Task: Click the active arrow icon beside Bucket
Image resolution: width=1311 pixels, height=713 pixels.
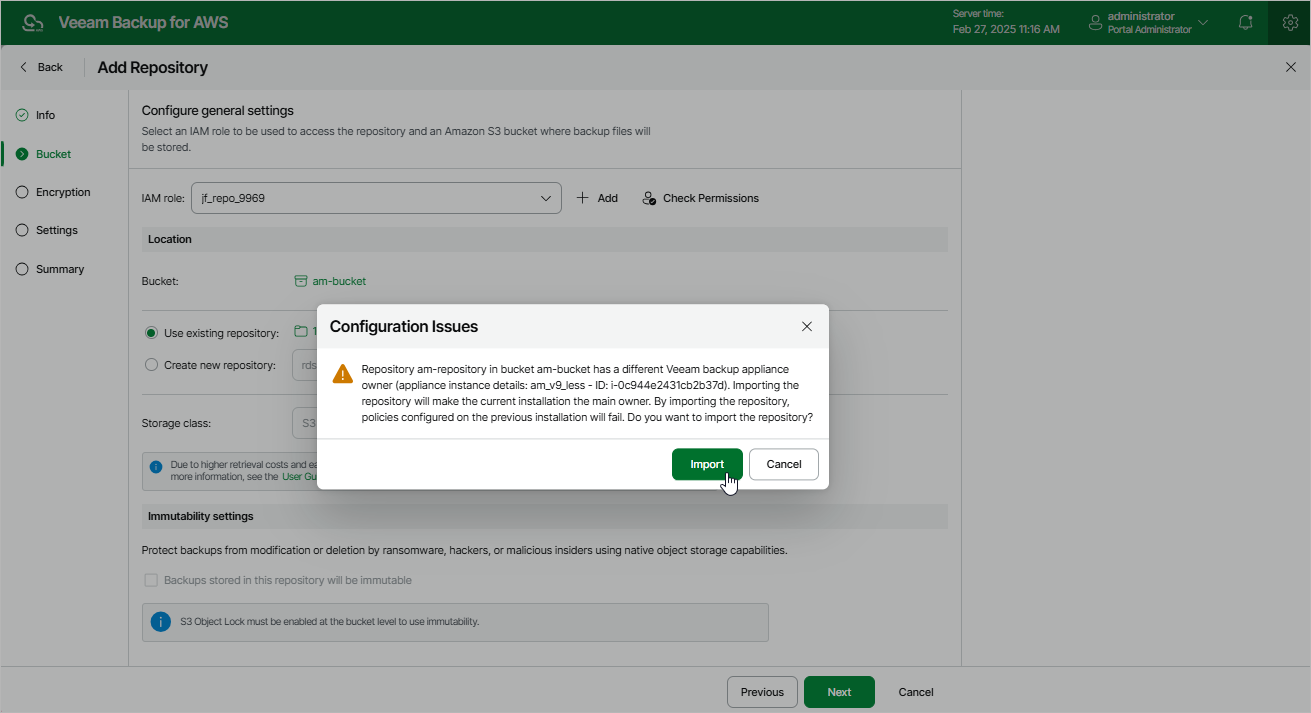Action: (x=22, y=154)
